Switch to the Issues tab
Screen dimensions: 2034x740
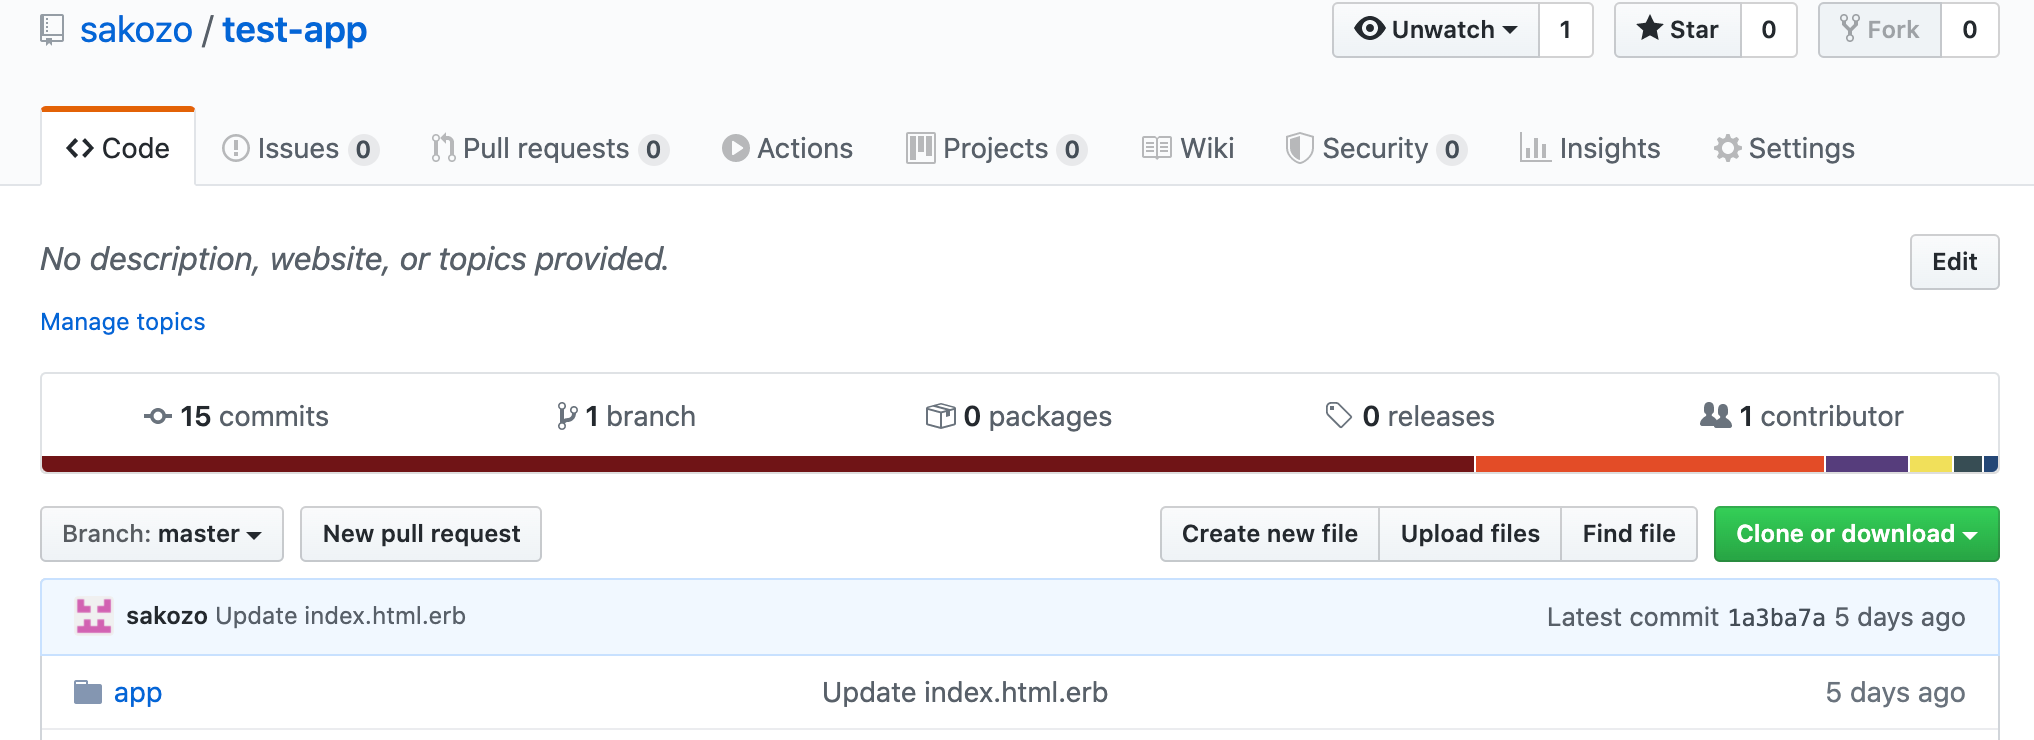pos(298,148)
